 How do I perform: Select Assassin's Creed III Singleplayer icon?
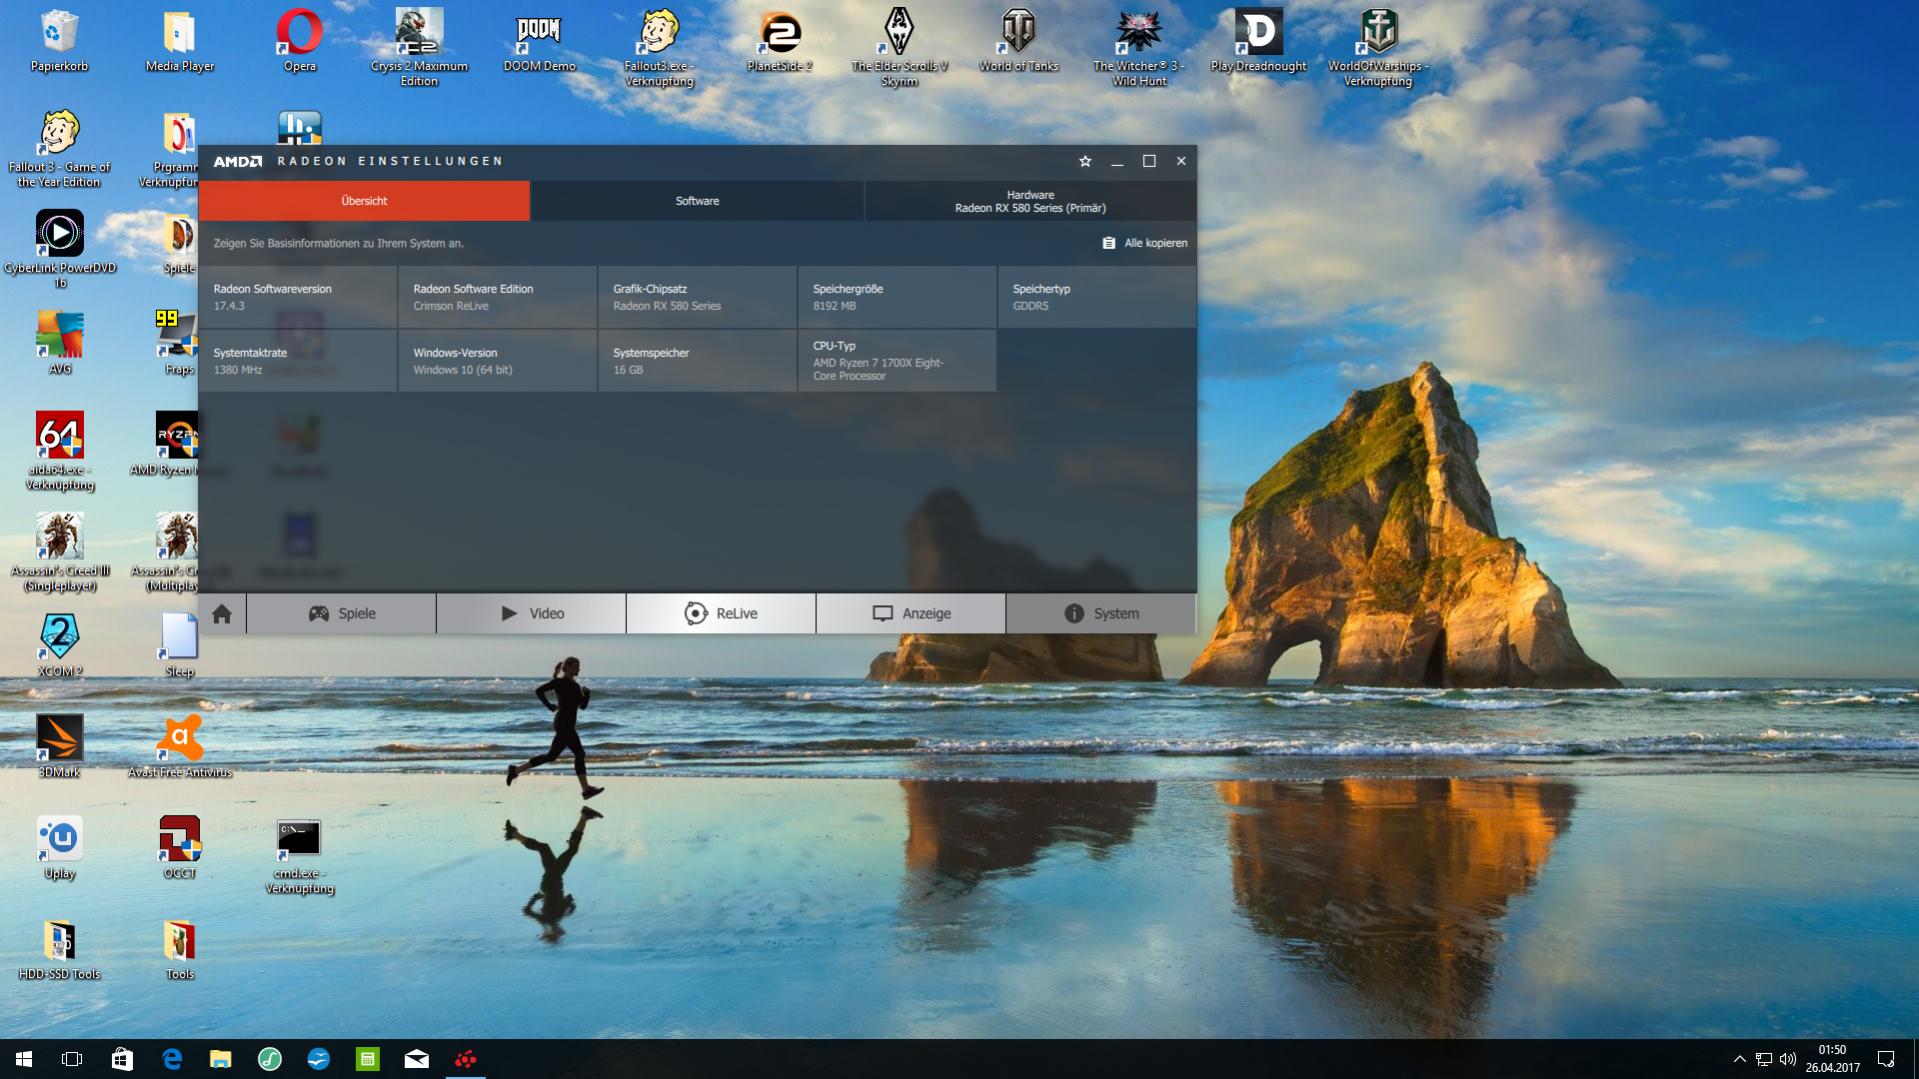point(60,553)
